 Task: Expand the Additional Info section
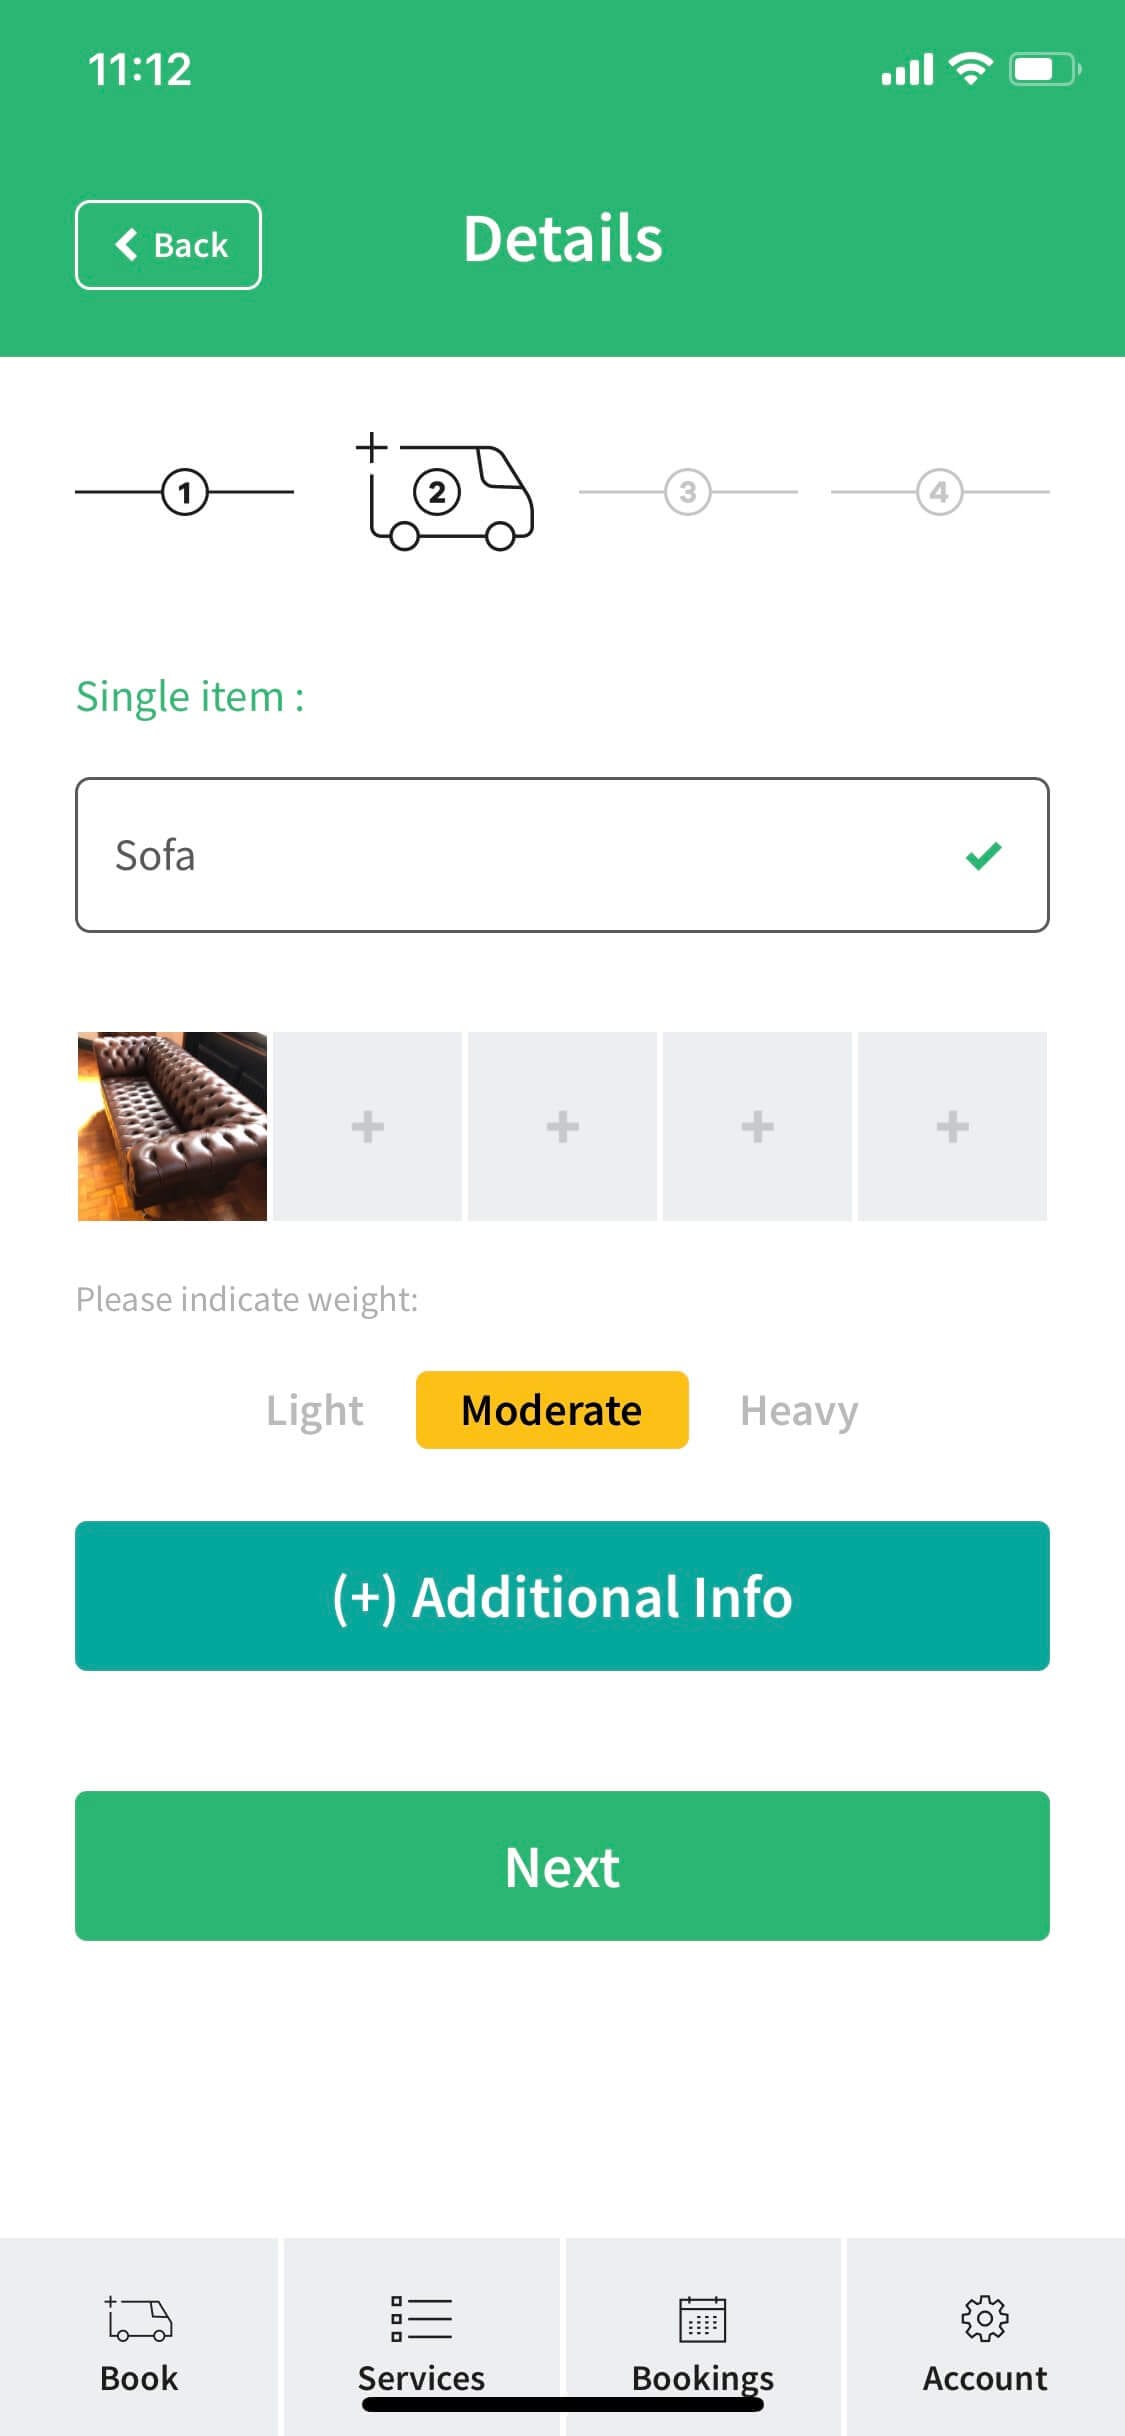[x=562, y=1596]
